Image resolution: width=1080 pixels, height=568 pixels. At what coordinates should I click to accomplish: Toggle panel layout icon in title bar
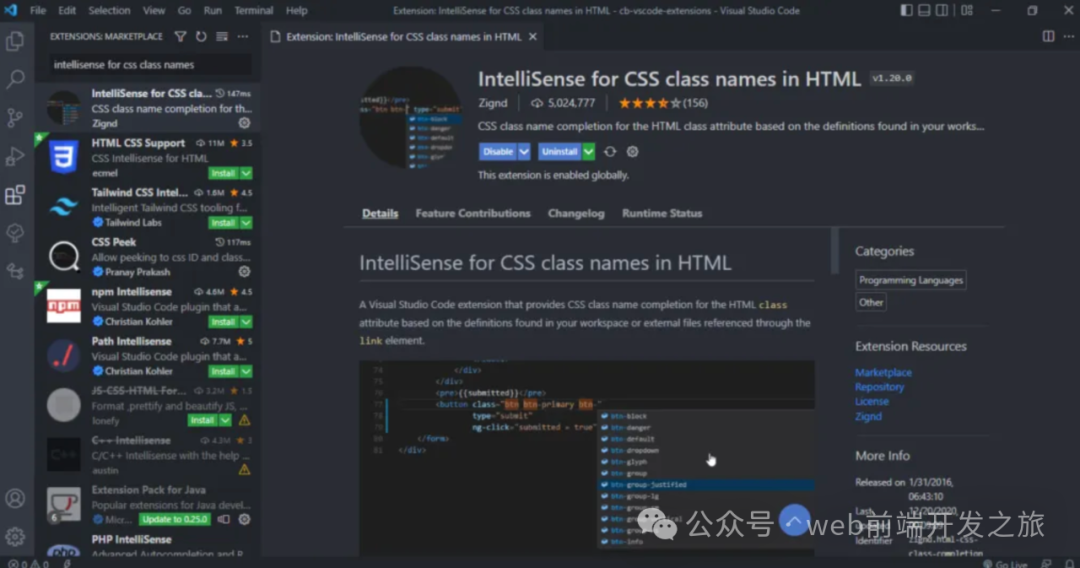[x=924, y=10]
